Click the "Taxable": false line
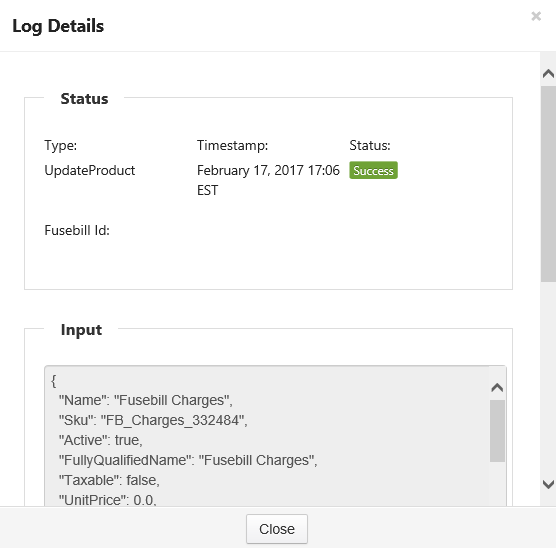 click(109, 480)
